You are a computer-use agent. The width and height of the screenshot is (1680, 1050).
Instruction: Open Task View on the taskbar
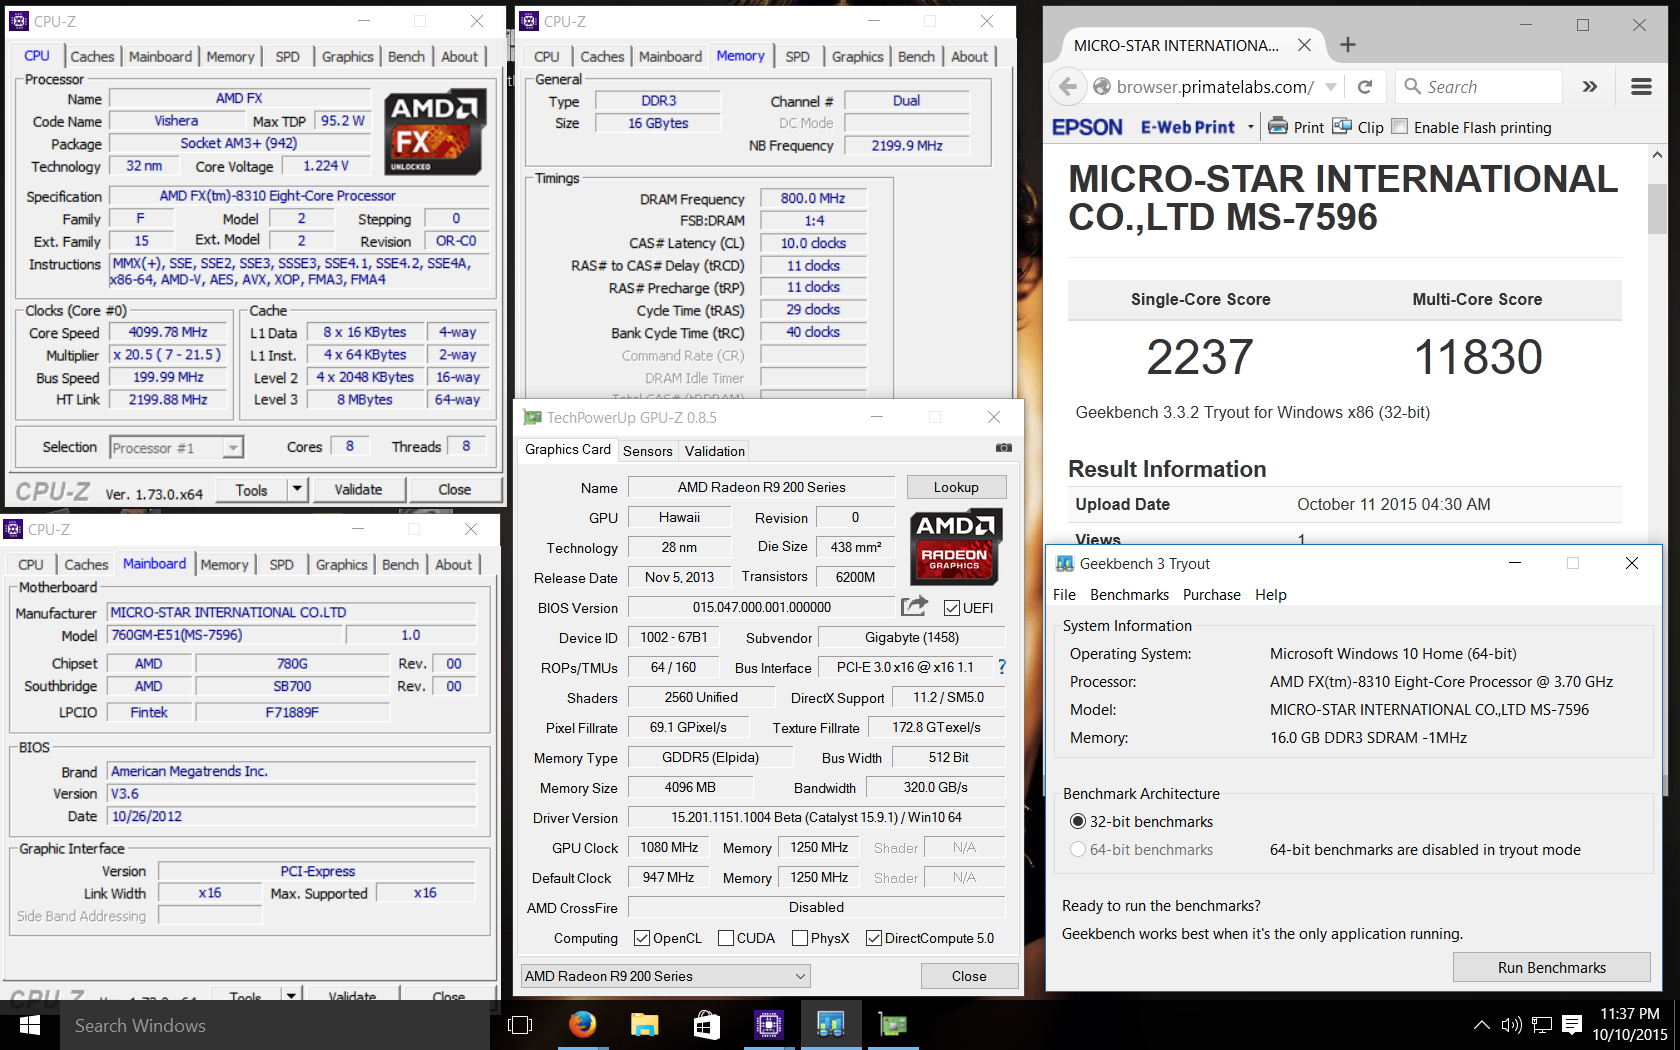pos(520,1025)
